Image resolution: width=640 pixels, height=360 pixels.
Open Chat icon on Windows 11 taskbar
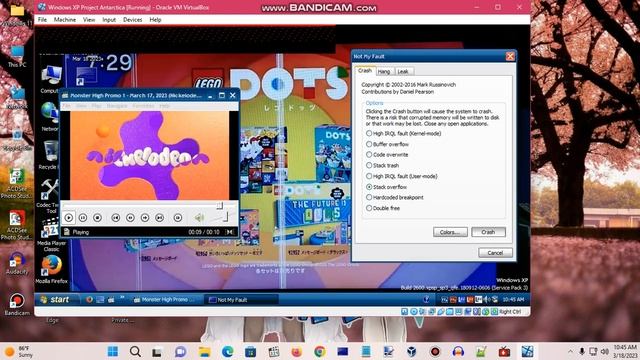(180, 351)
